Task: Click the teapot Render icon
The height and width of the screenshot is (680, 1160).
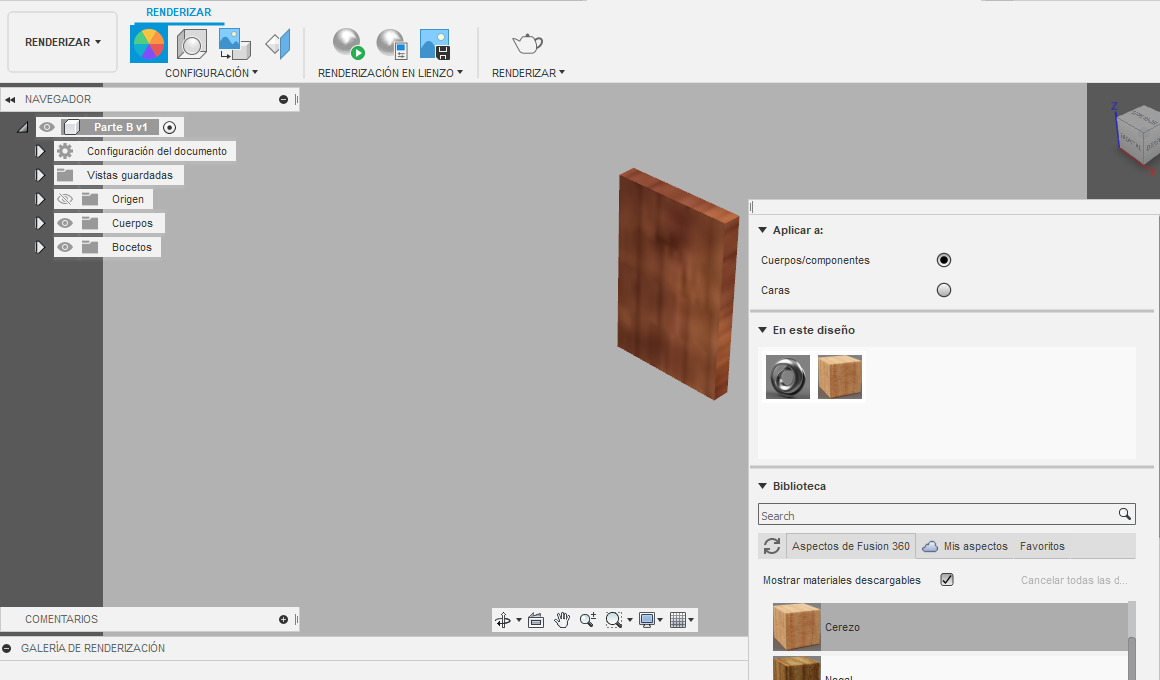Action: coord(527,44)
